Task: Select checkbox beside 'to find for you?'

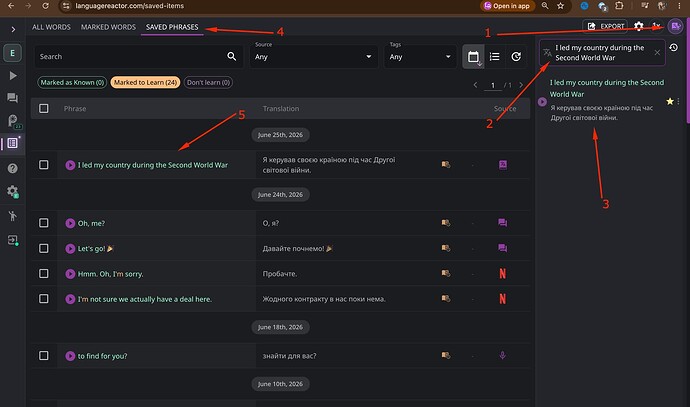Action: [44, 356]
